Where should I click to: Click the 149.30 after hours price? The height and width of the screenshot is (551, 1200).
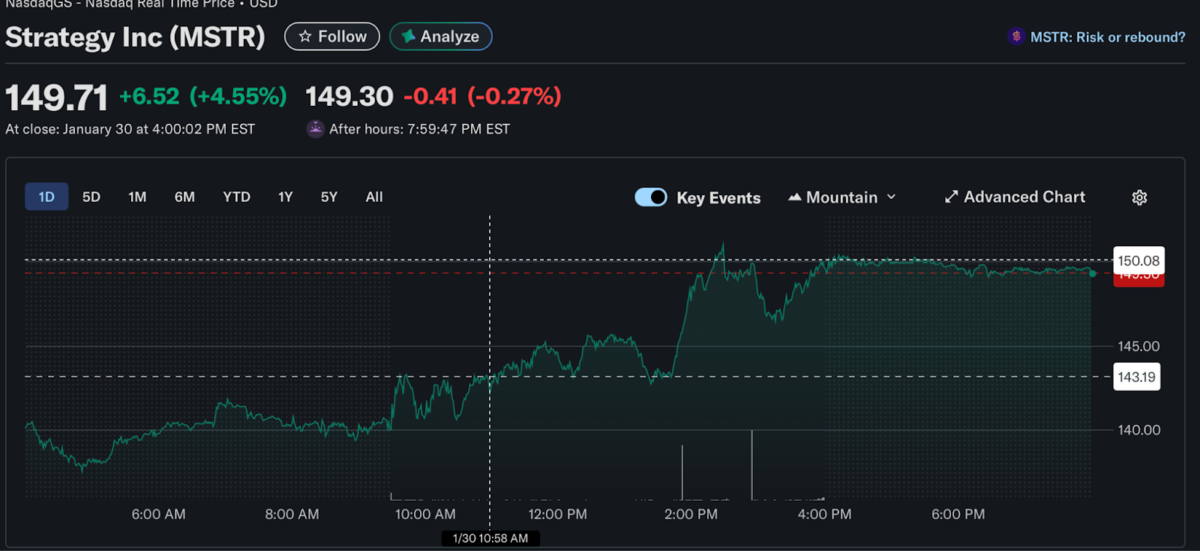click(348, 97)
